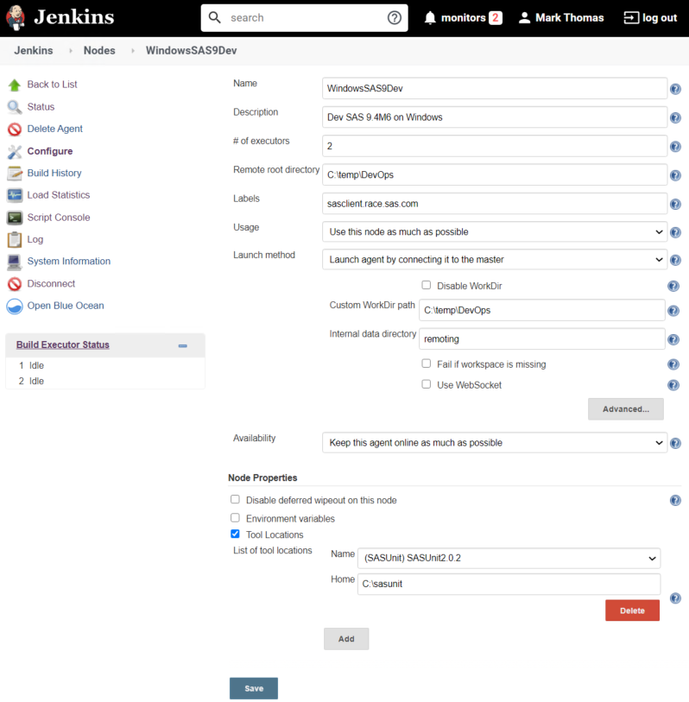Click the System Information computer icon
This screenshot has height=702, width=689.
[14, 262]
